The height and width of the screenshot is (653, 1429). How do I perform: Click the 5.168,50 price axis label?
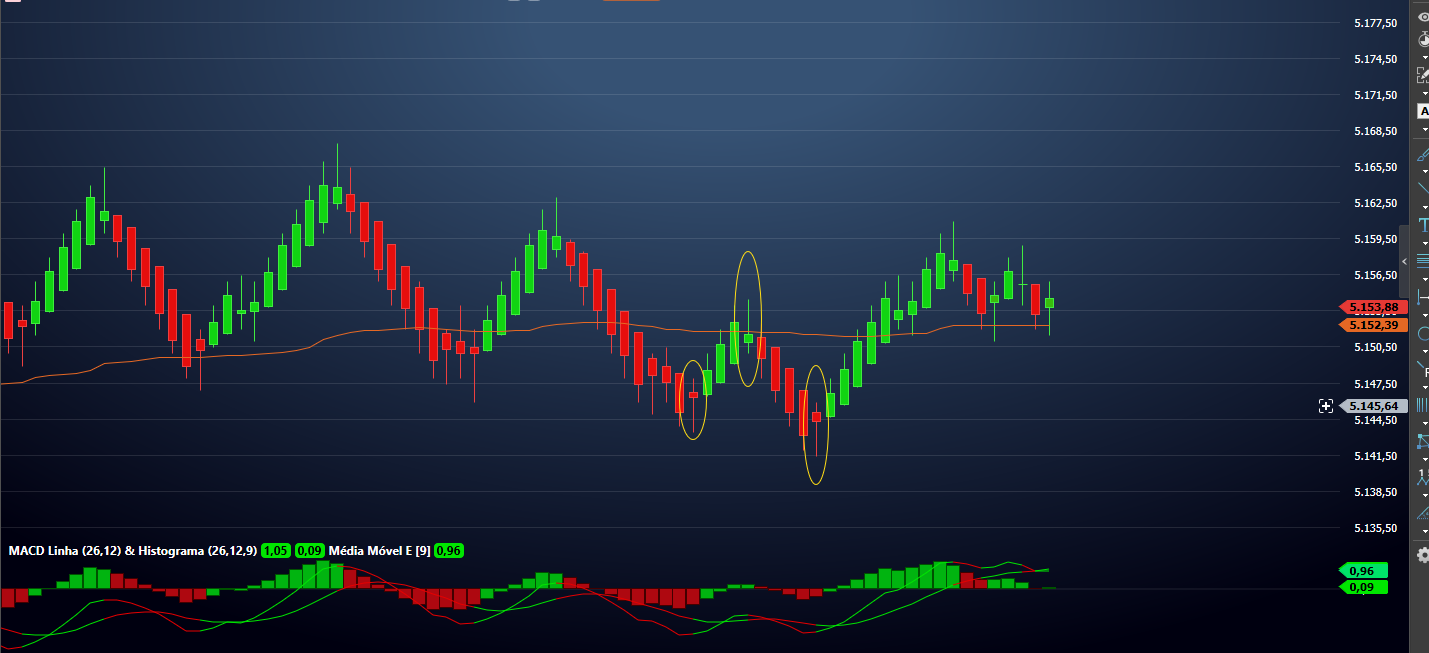(1375, 131)
